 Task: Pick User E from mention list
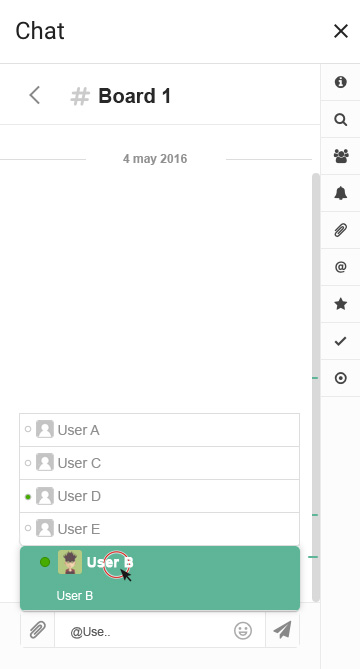pyautogui.click(x=160, y=529)
